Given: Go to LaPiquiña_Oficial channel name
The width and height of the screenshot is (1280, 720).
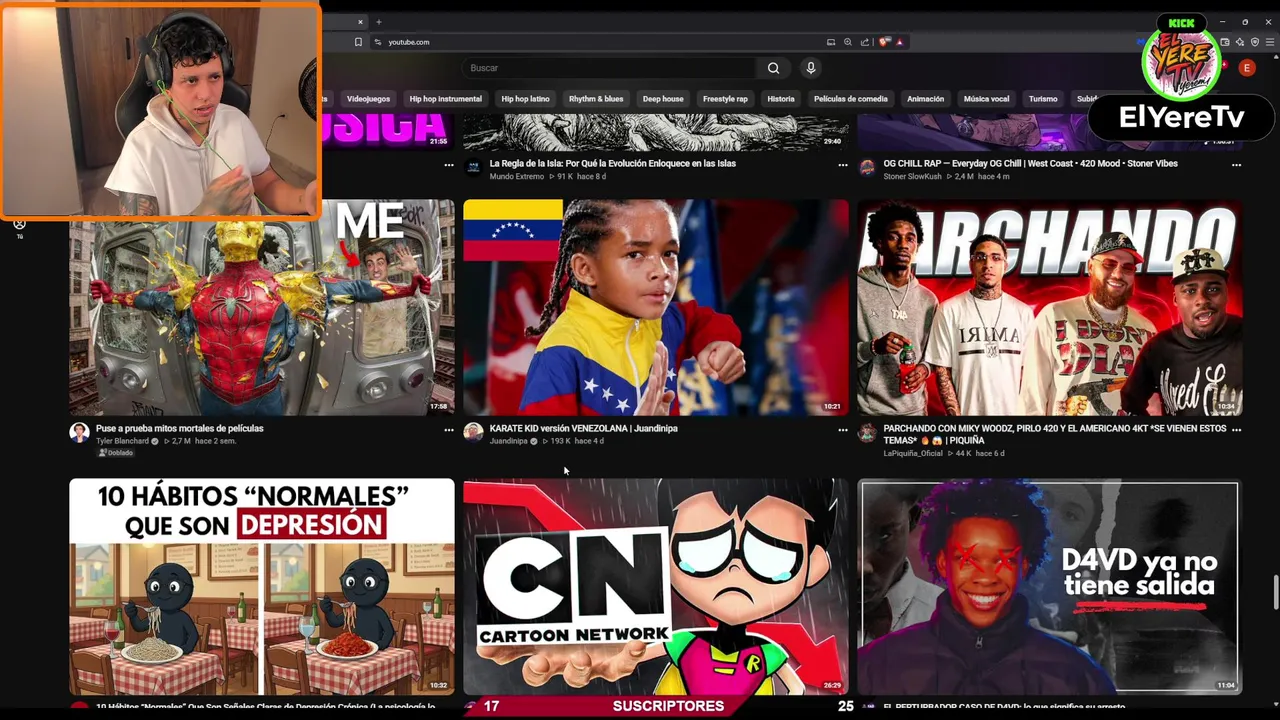Looking at the screenshot, I should point(913,453).
